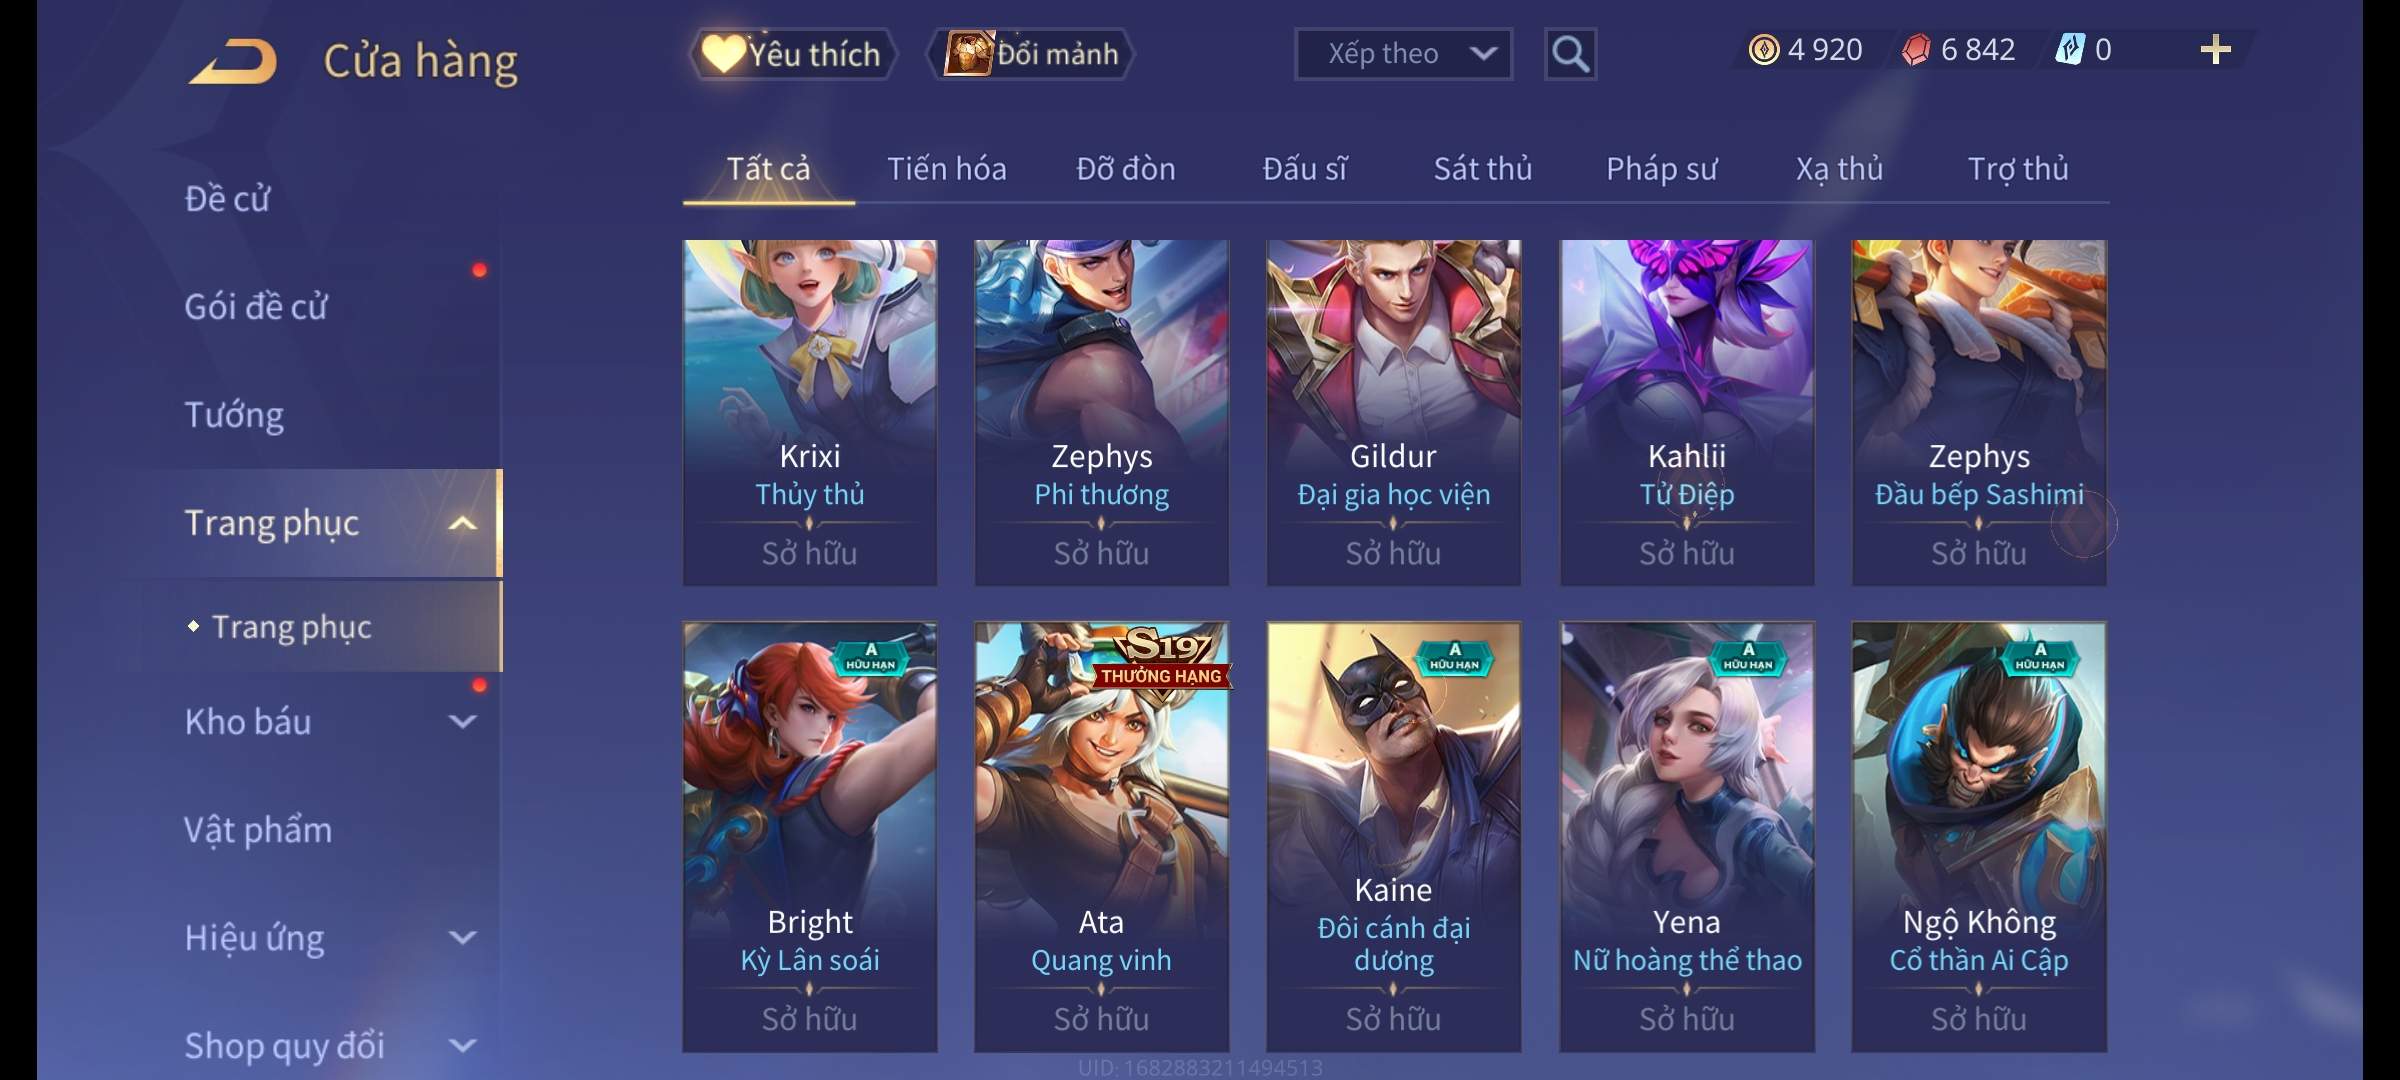Select the Tiến hóa tab
This screenshot has height=1080, width=2400.
pyautogui.click(x=946, y=169)
